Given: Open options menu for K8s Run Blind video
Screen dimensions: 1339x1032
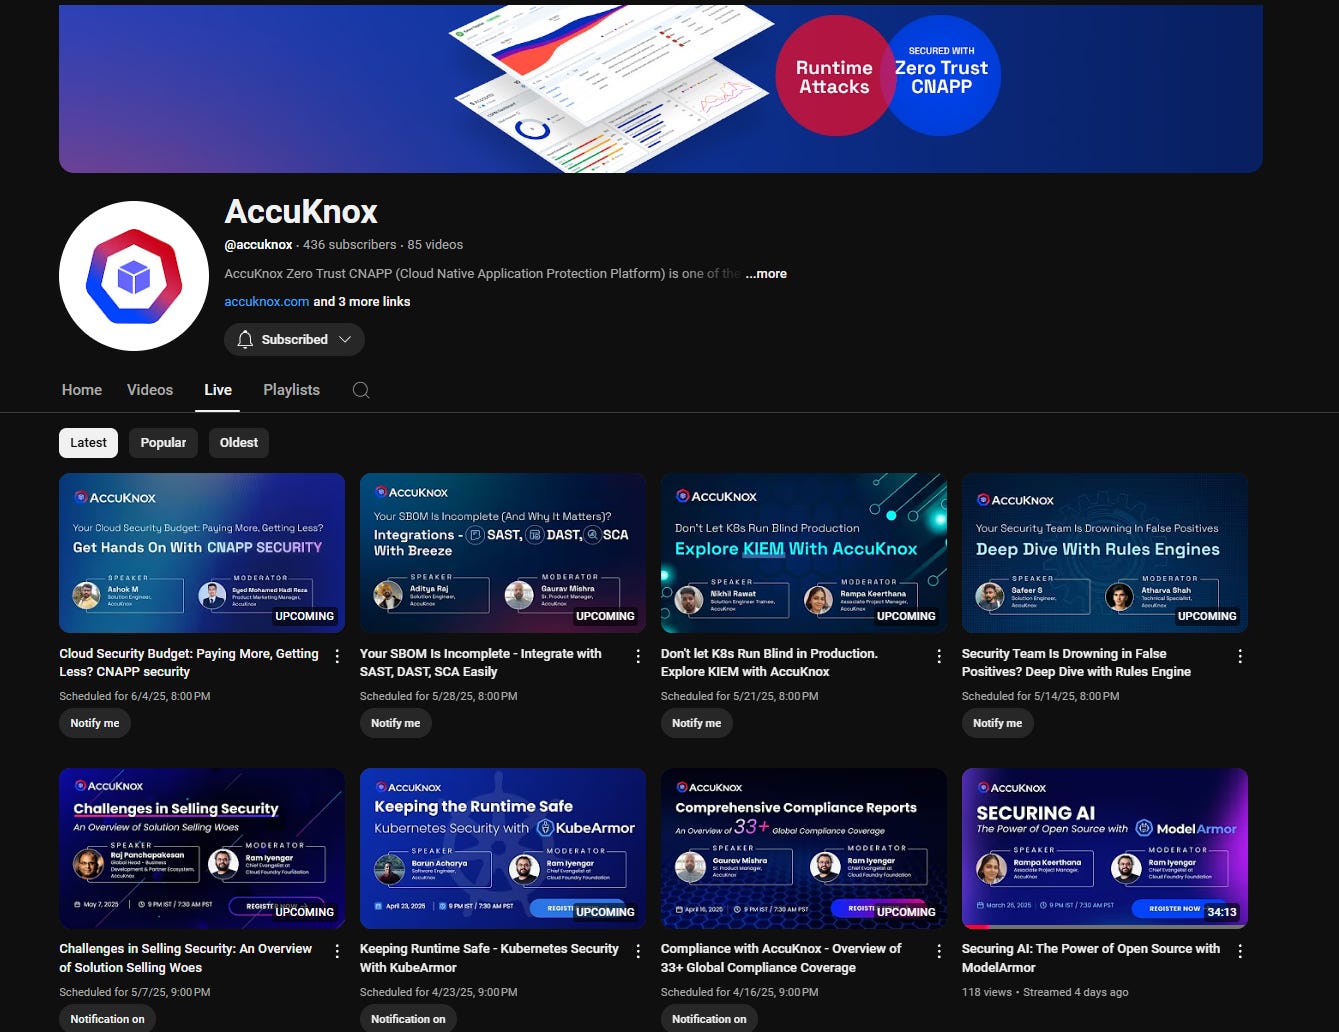Looking at the screenshot, I should pos(939,656).
